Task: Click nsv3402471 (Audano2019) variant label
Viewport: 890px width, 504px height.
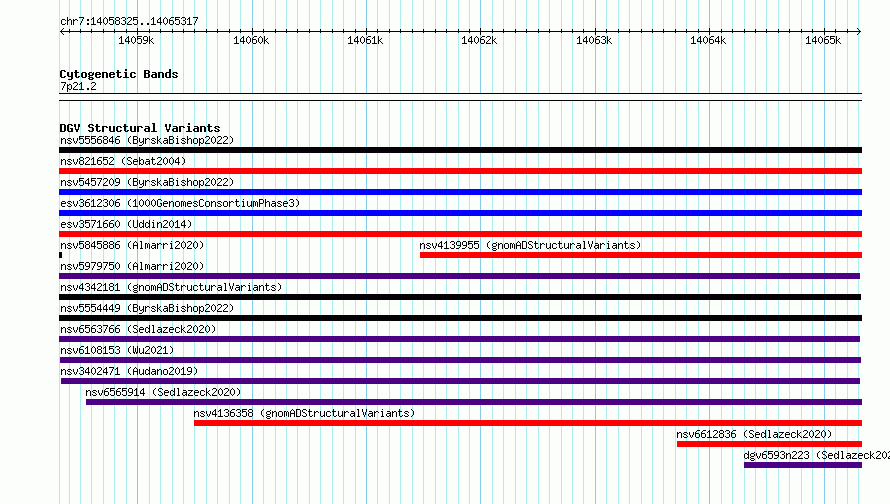Action: point(129,371)
